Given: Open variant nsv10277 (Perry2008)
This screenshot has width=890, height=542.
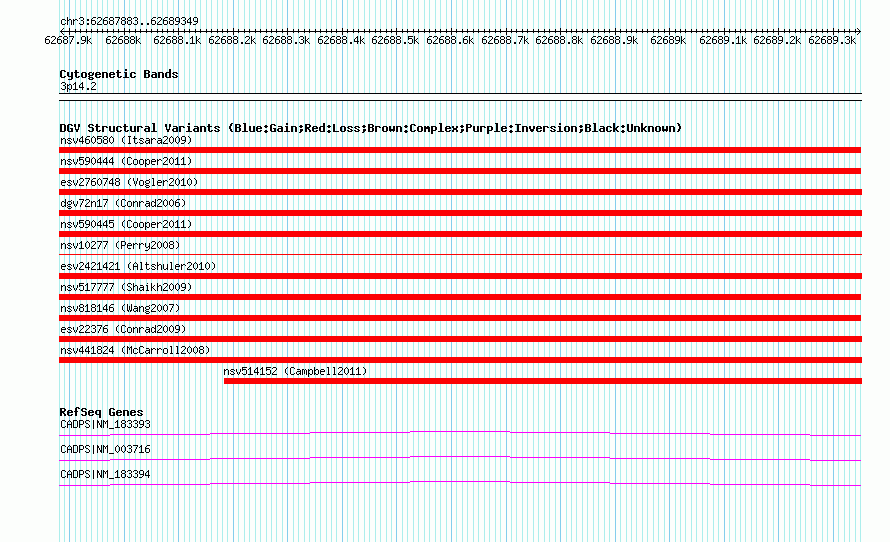Looking at the screenshot, I should [120, 245].
